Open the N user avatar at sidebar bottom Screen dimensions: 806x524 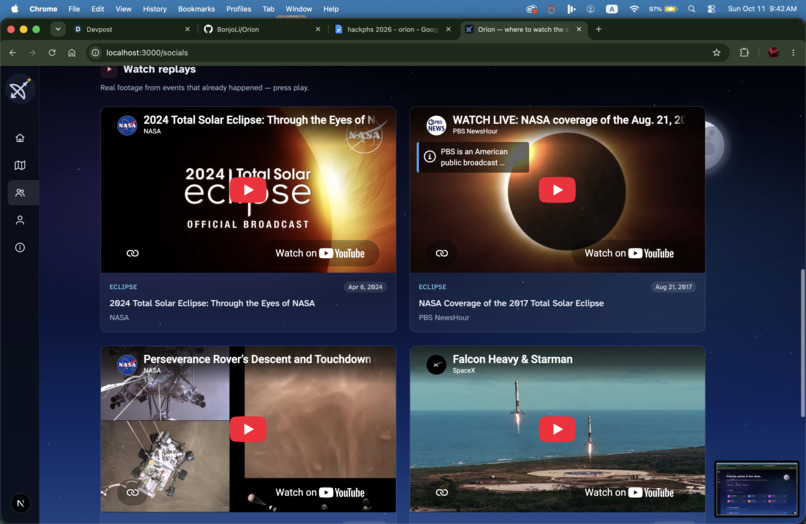20,503
